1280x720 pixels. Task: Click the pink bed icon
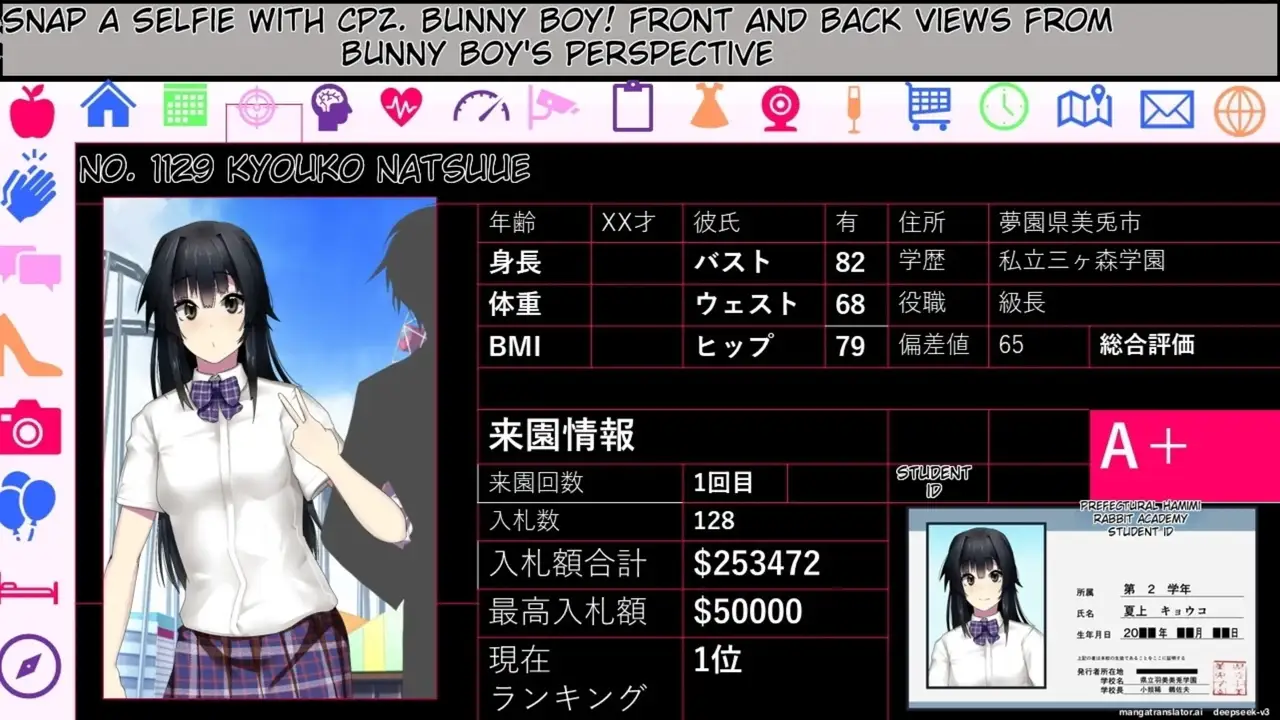tap(30, 589)
